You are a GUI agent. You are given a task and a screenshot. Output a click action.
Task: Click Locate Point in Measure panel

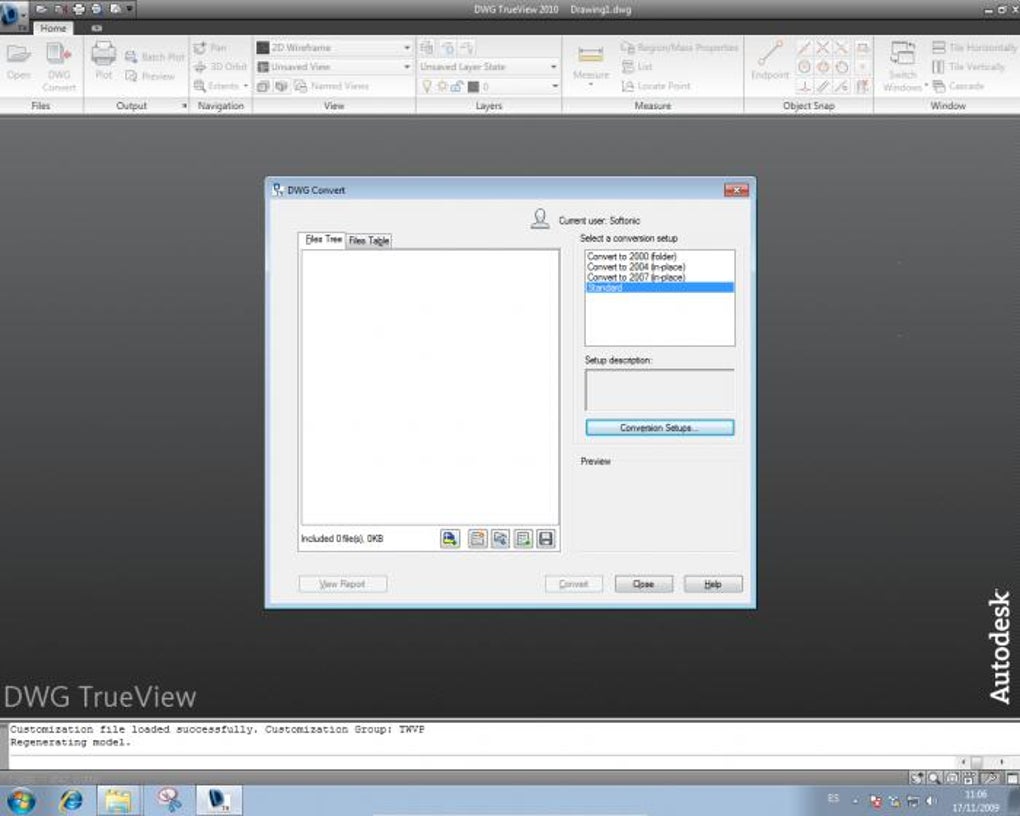click(x=656, y=85)
